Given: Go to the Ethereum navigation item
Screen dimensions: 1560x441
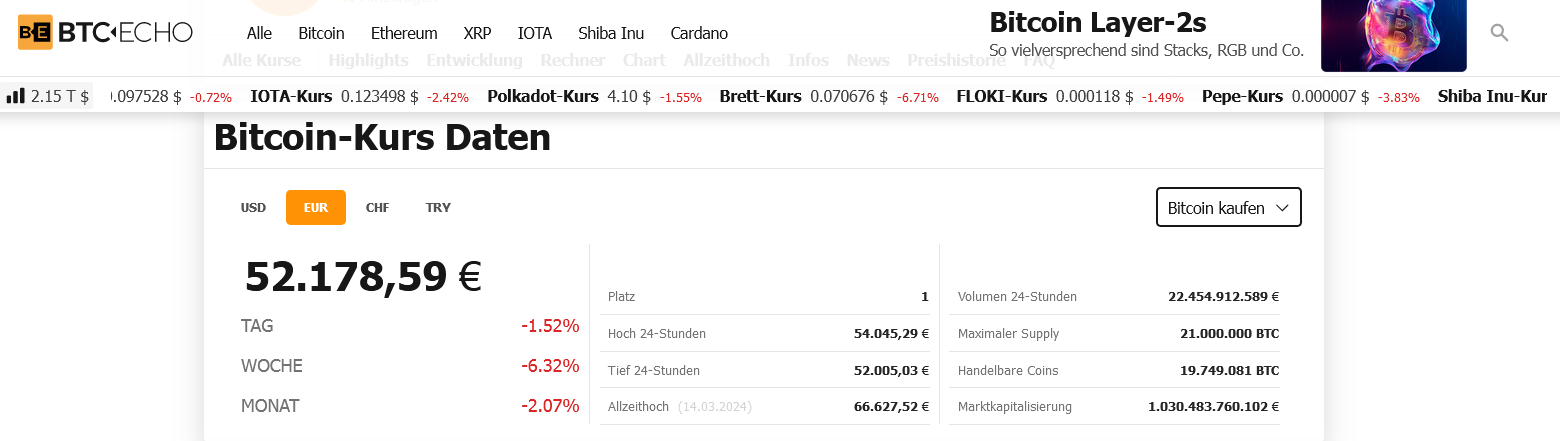Looking at the screenshot, I should (404, 33).
